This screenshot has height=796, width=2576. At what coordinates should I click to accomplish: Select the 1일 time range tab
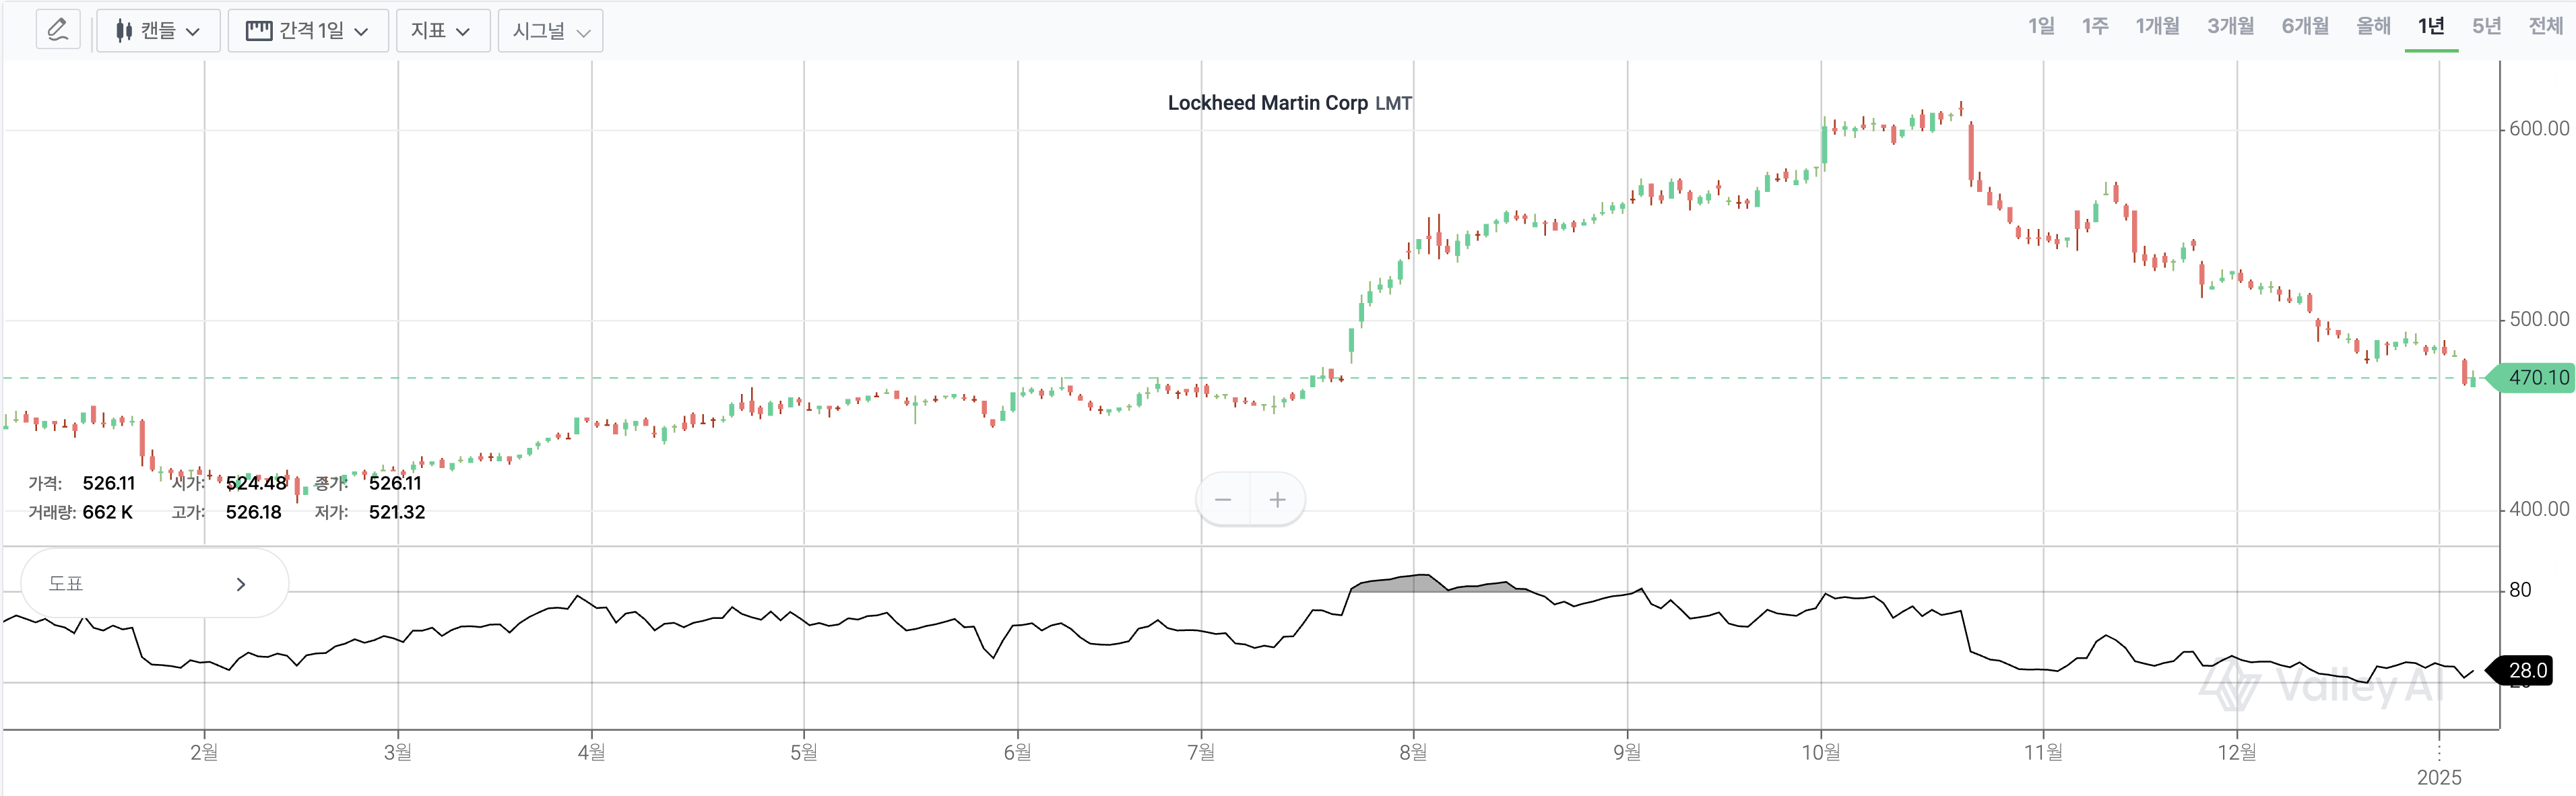click(2041, 26)
